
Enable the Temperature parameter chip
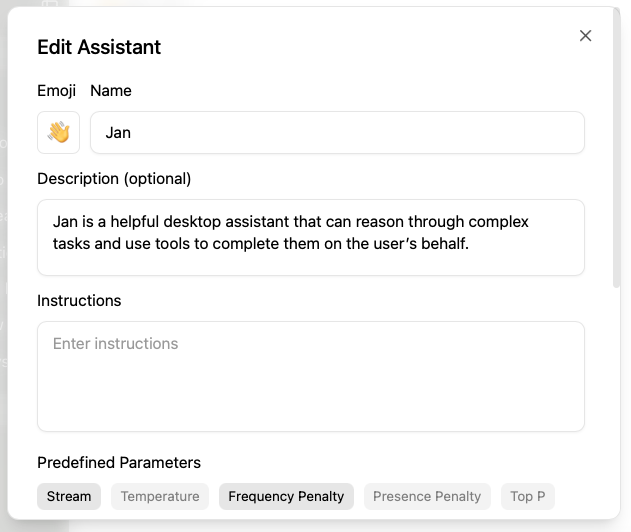coord(160,496)
